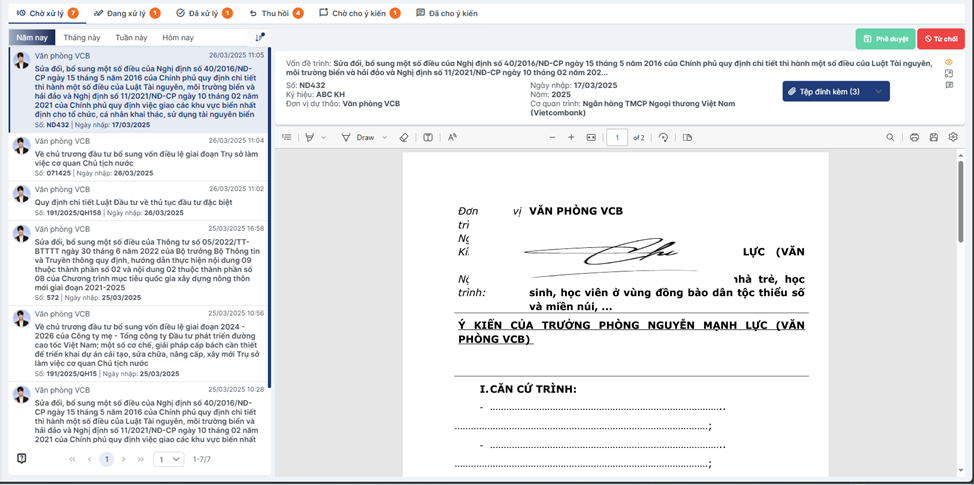Open Chờ cho ý kiến tab
The width and height of the screenshot is (974, 485).
coord(359,13)
